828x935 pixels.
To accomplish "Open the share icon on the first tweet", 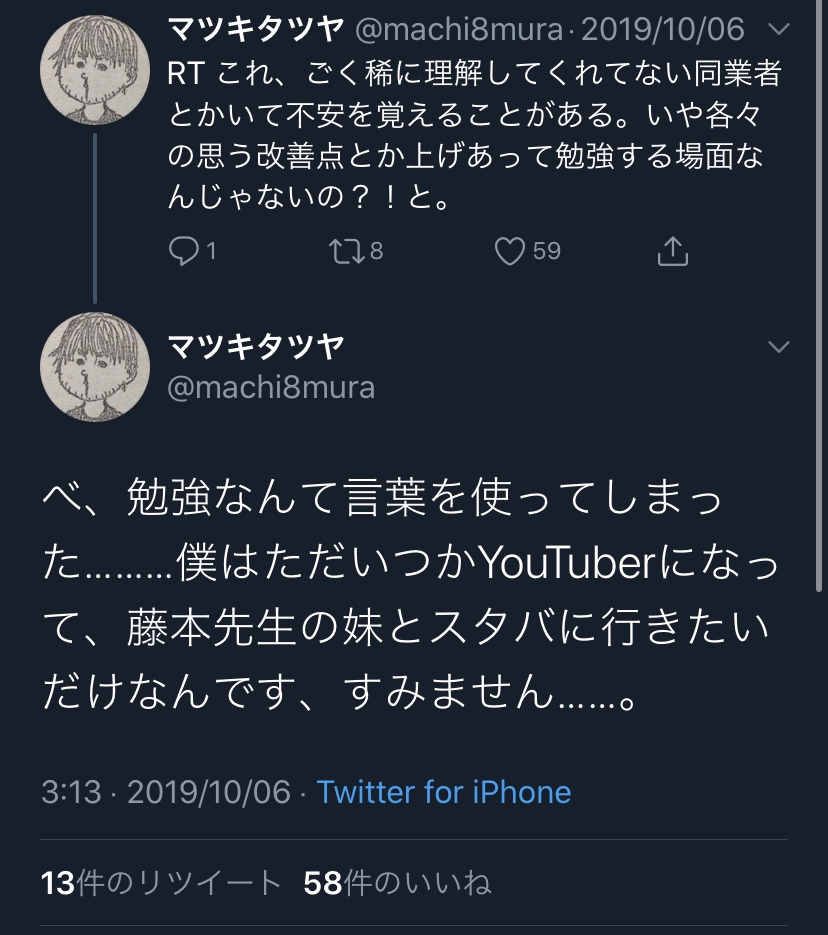I will point(672,251).
